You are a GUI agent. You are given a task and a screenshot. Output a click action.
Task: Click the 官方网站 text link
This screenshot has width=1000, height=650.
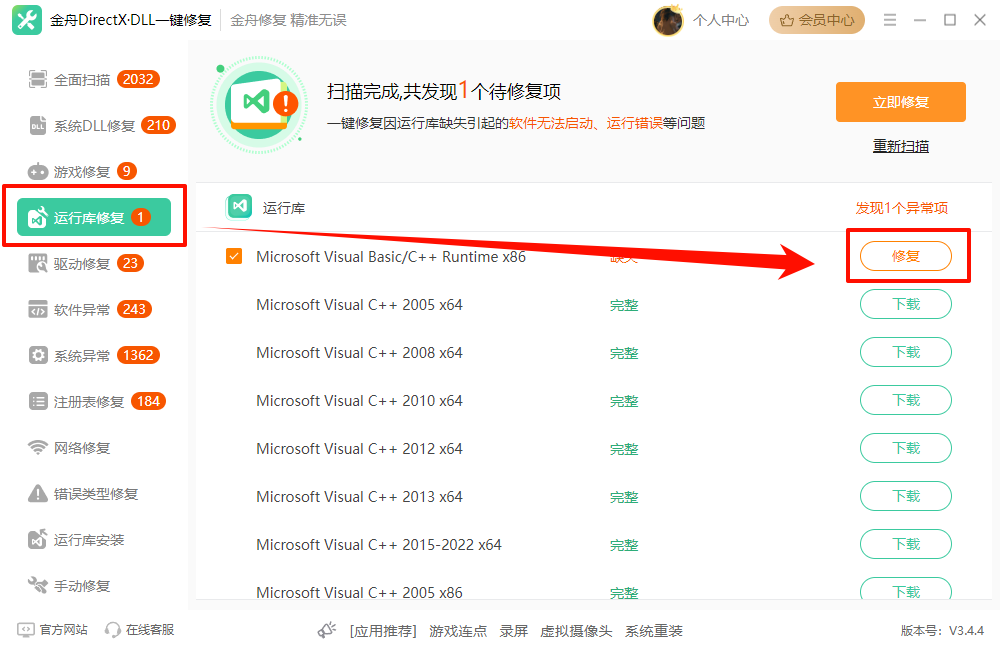(x=64, y=630)
